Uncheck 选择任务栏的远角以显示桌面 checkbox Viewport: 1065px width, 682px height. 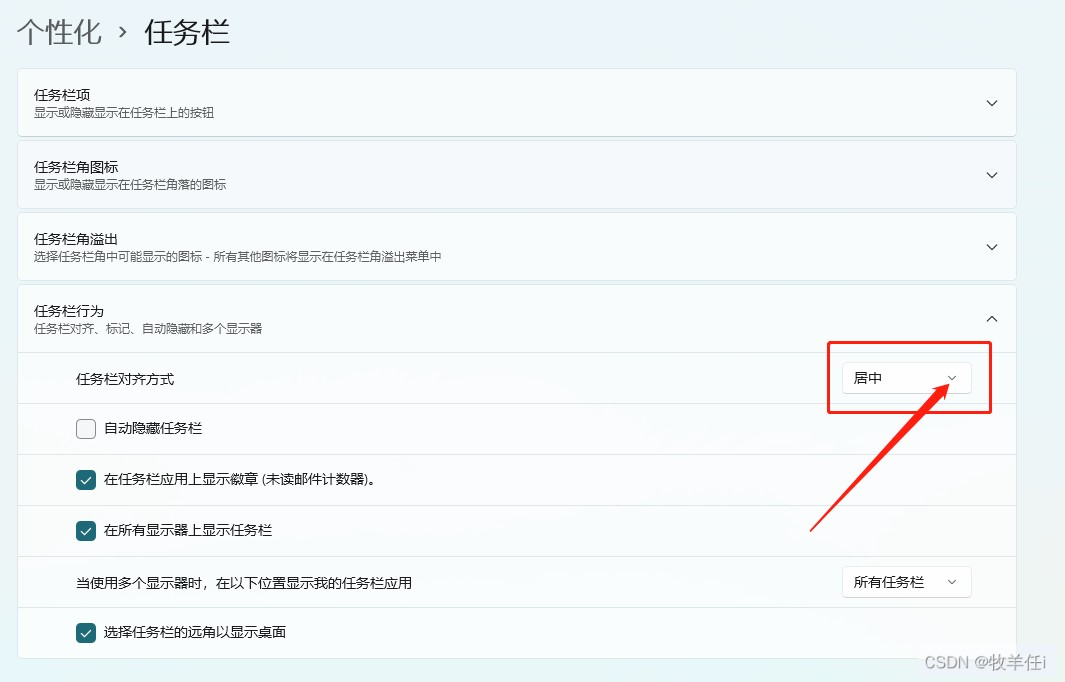(86, 632)
